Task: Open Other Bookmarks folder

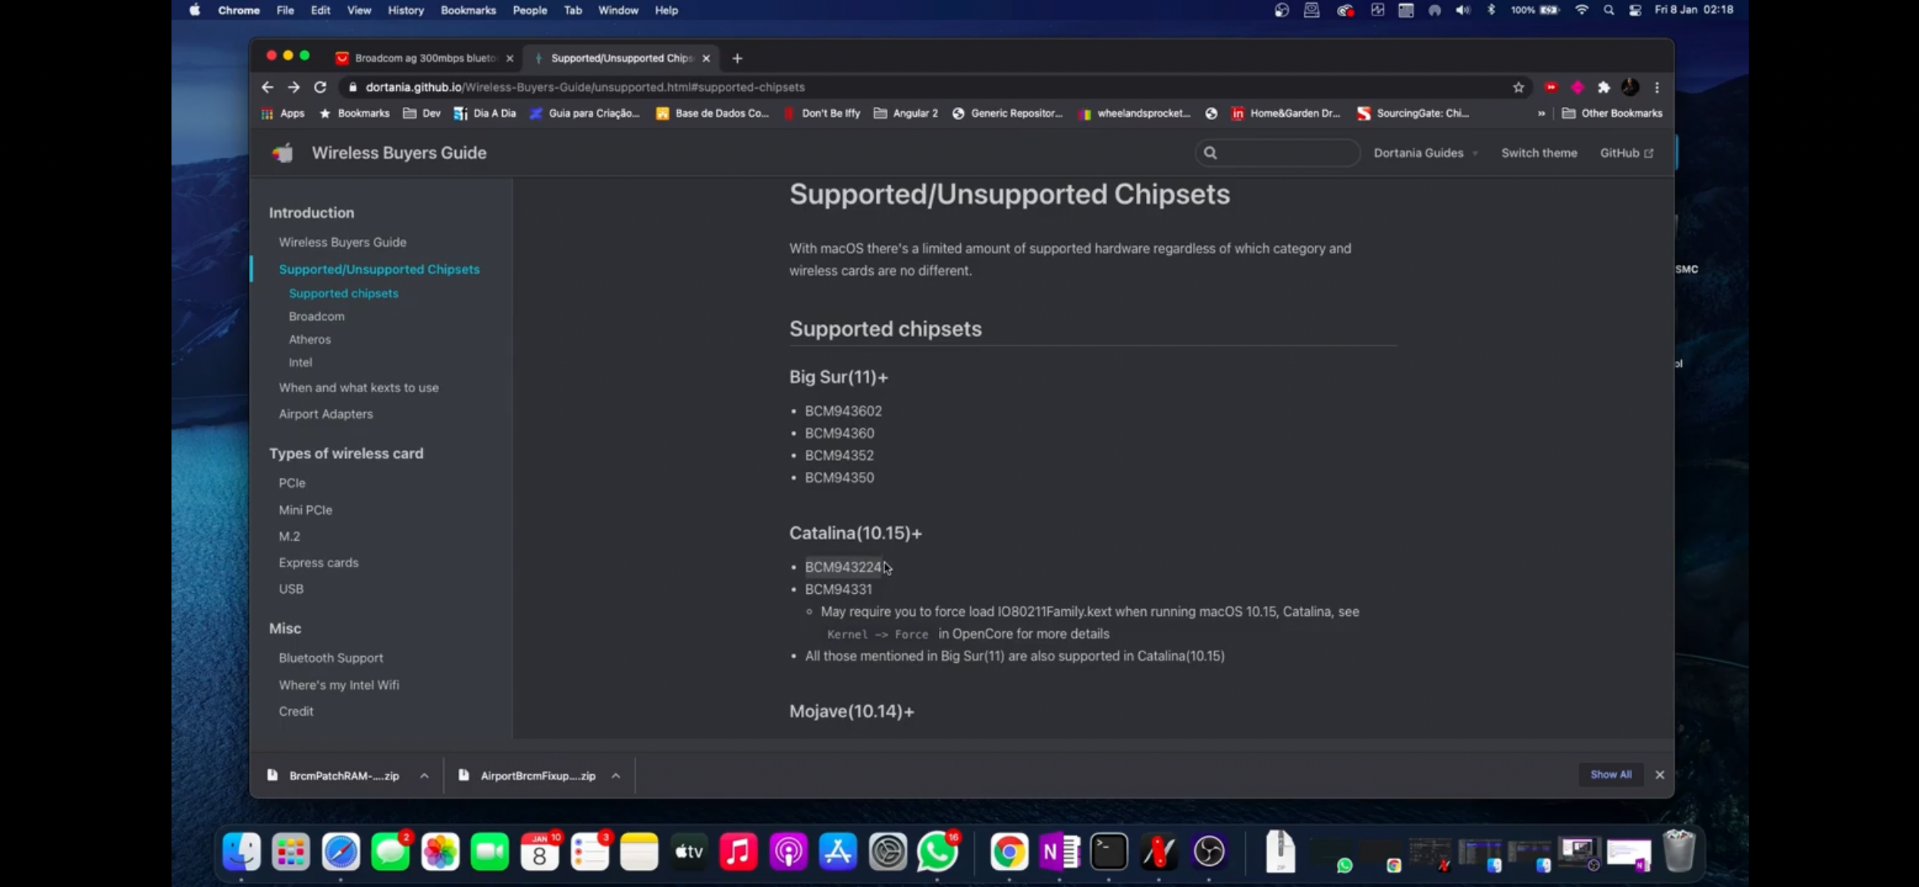Action: click(x=1612, y=113)
